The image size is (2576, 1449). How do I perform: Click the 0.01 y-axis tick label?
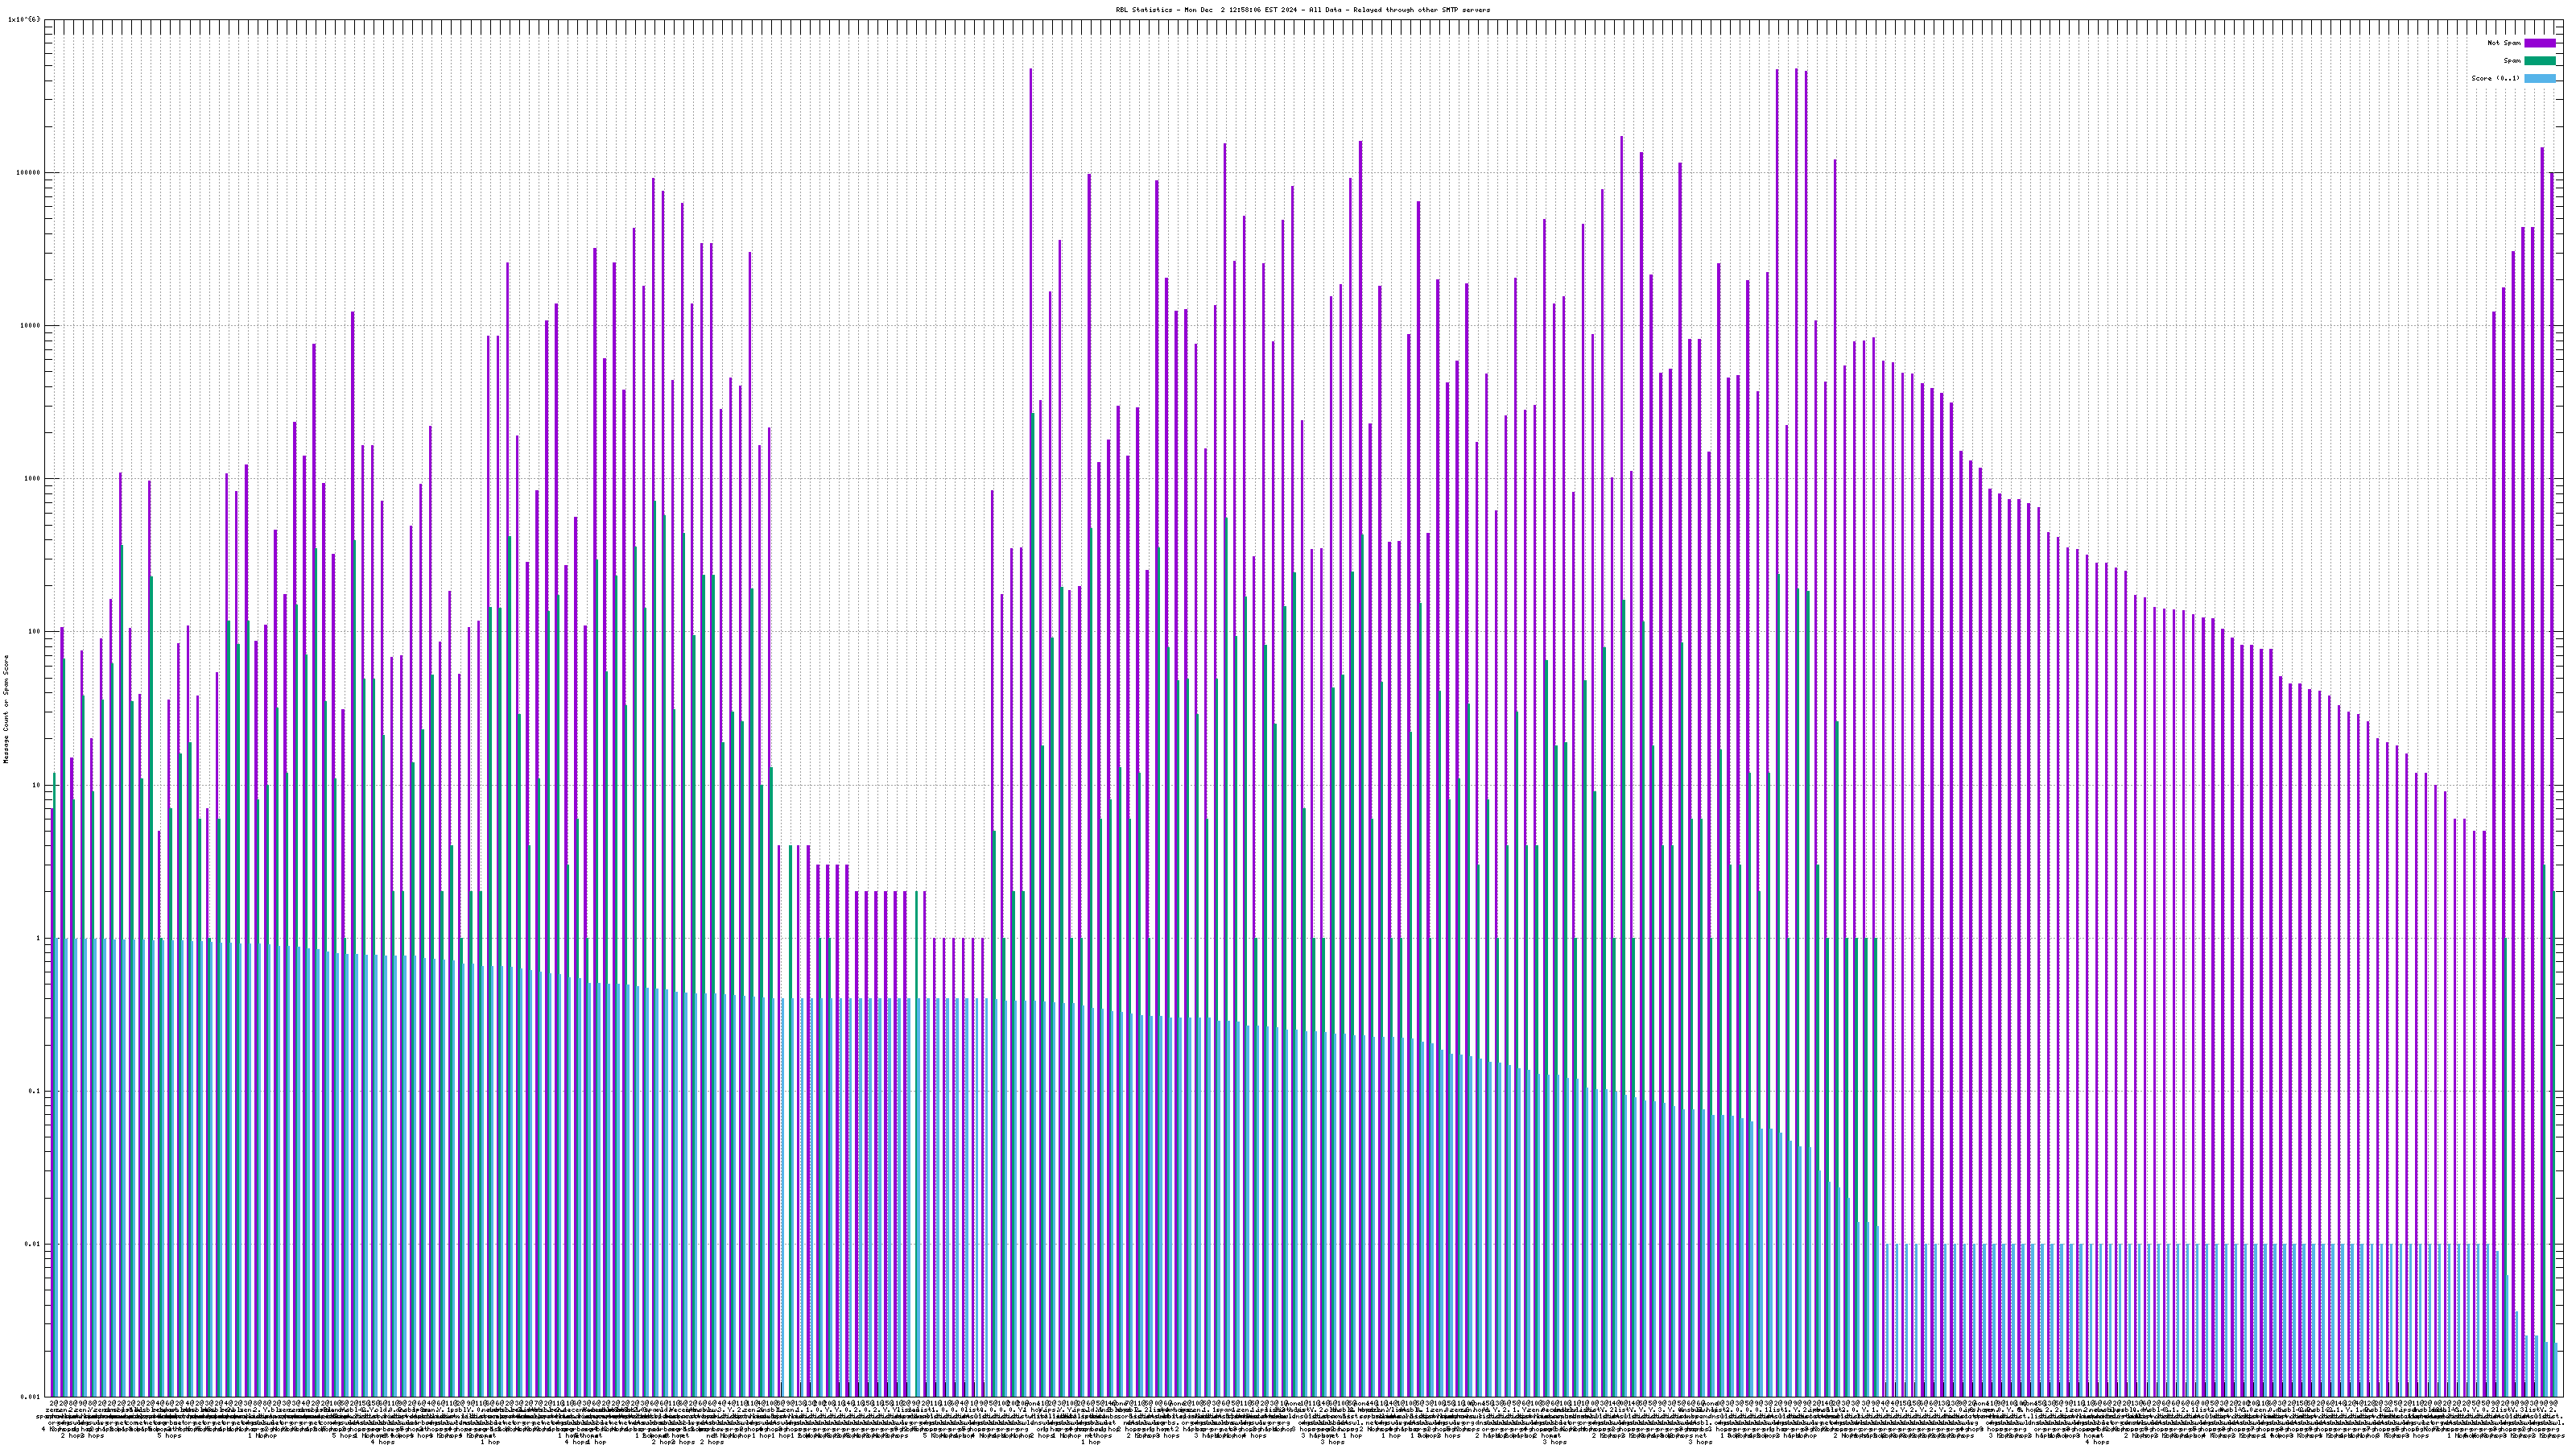pyautogui.click(x=34, y=1244)
